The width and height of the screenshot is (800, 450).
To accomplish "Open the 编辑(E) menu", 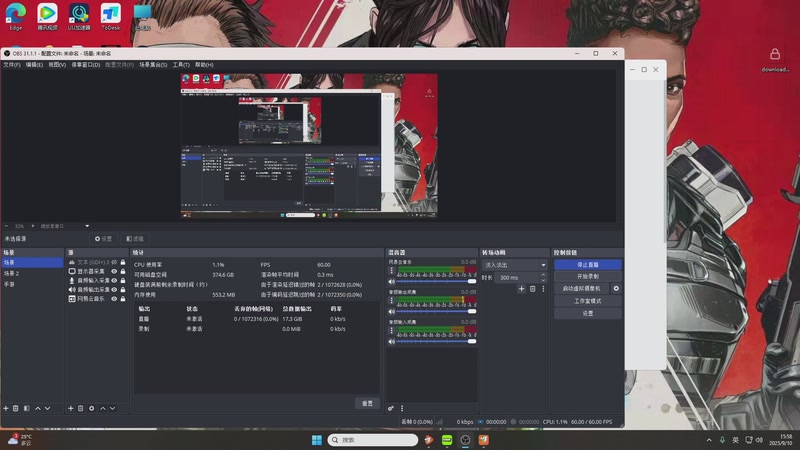I will pyautogui.click(x=34, y=65).
